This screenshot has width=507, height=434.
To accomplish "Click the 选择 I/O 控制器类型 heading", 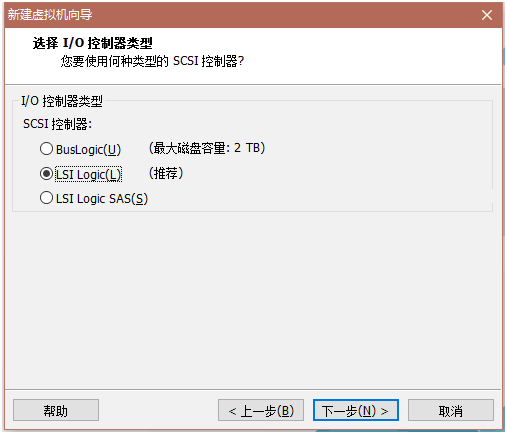I will (x=93, y=43).
